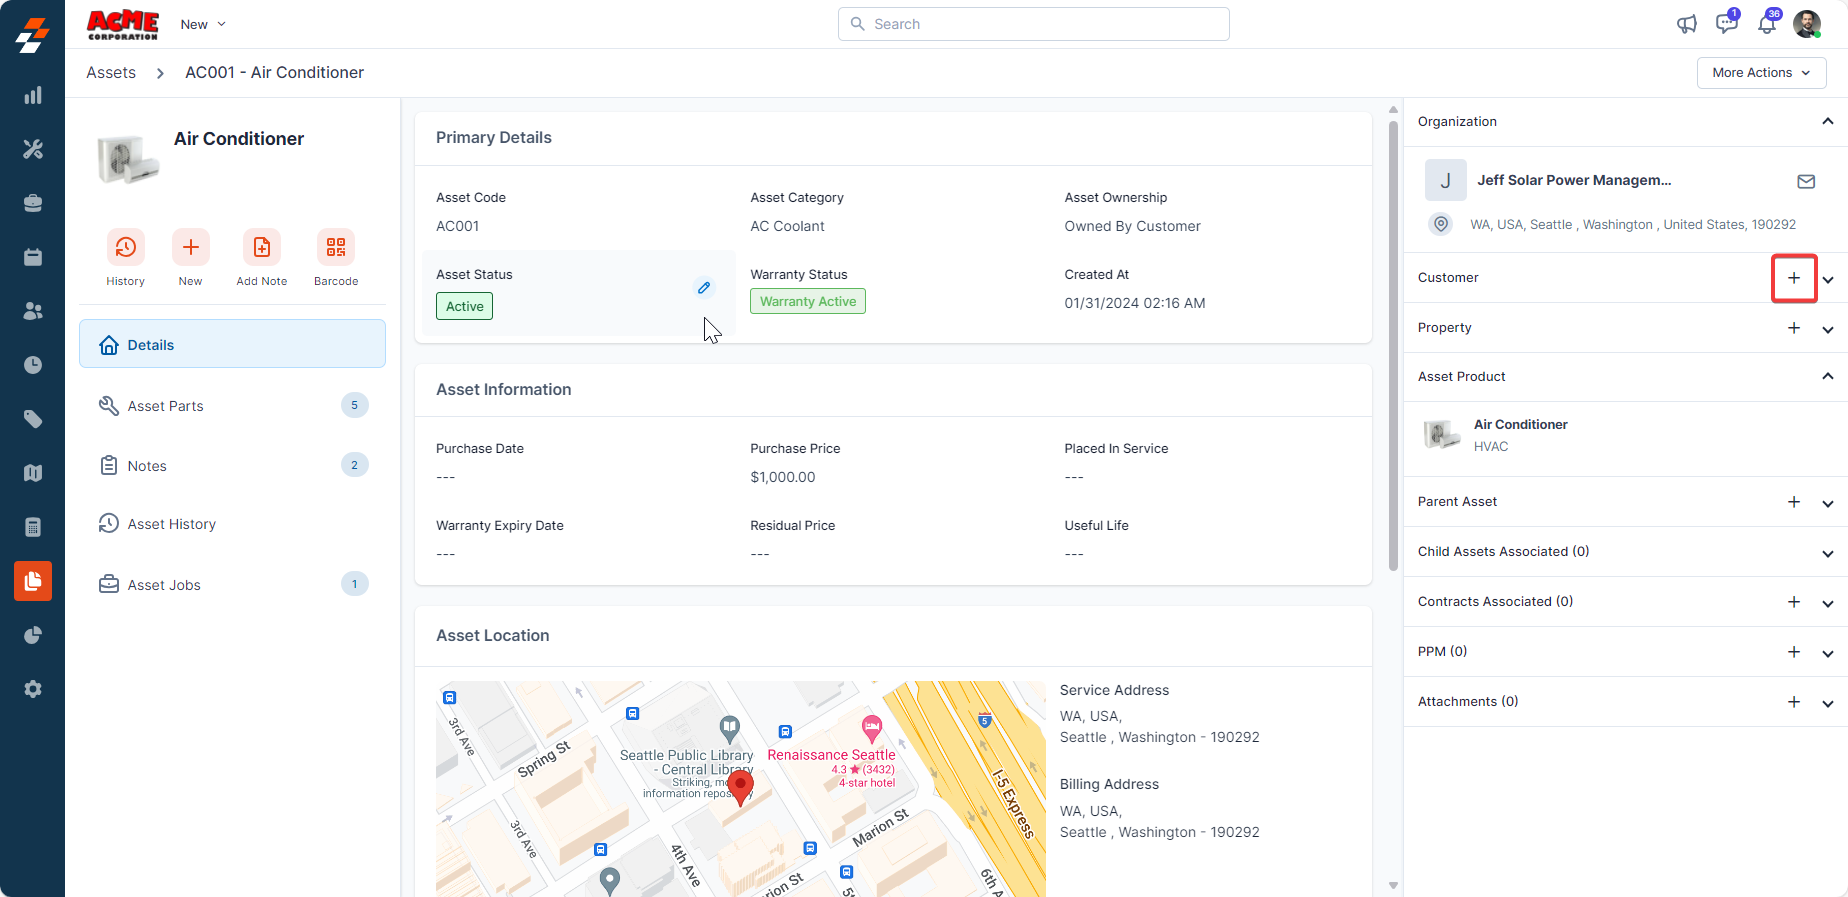
Task: Expand the Attachments section chevron
Action: (x=1827, y=703)
